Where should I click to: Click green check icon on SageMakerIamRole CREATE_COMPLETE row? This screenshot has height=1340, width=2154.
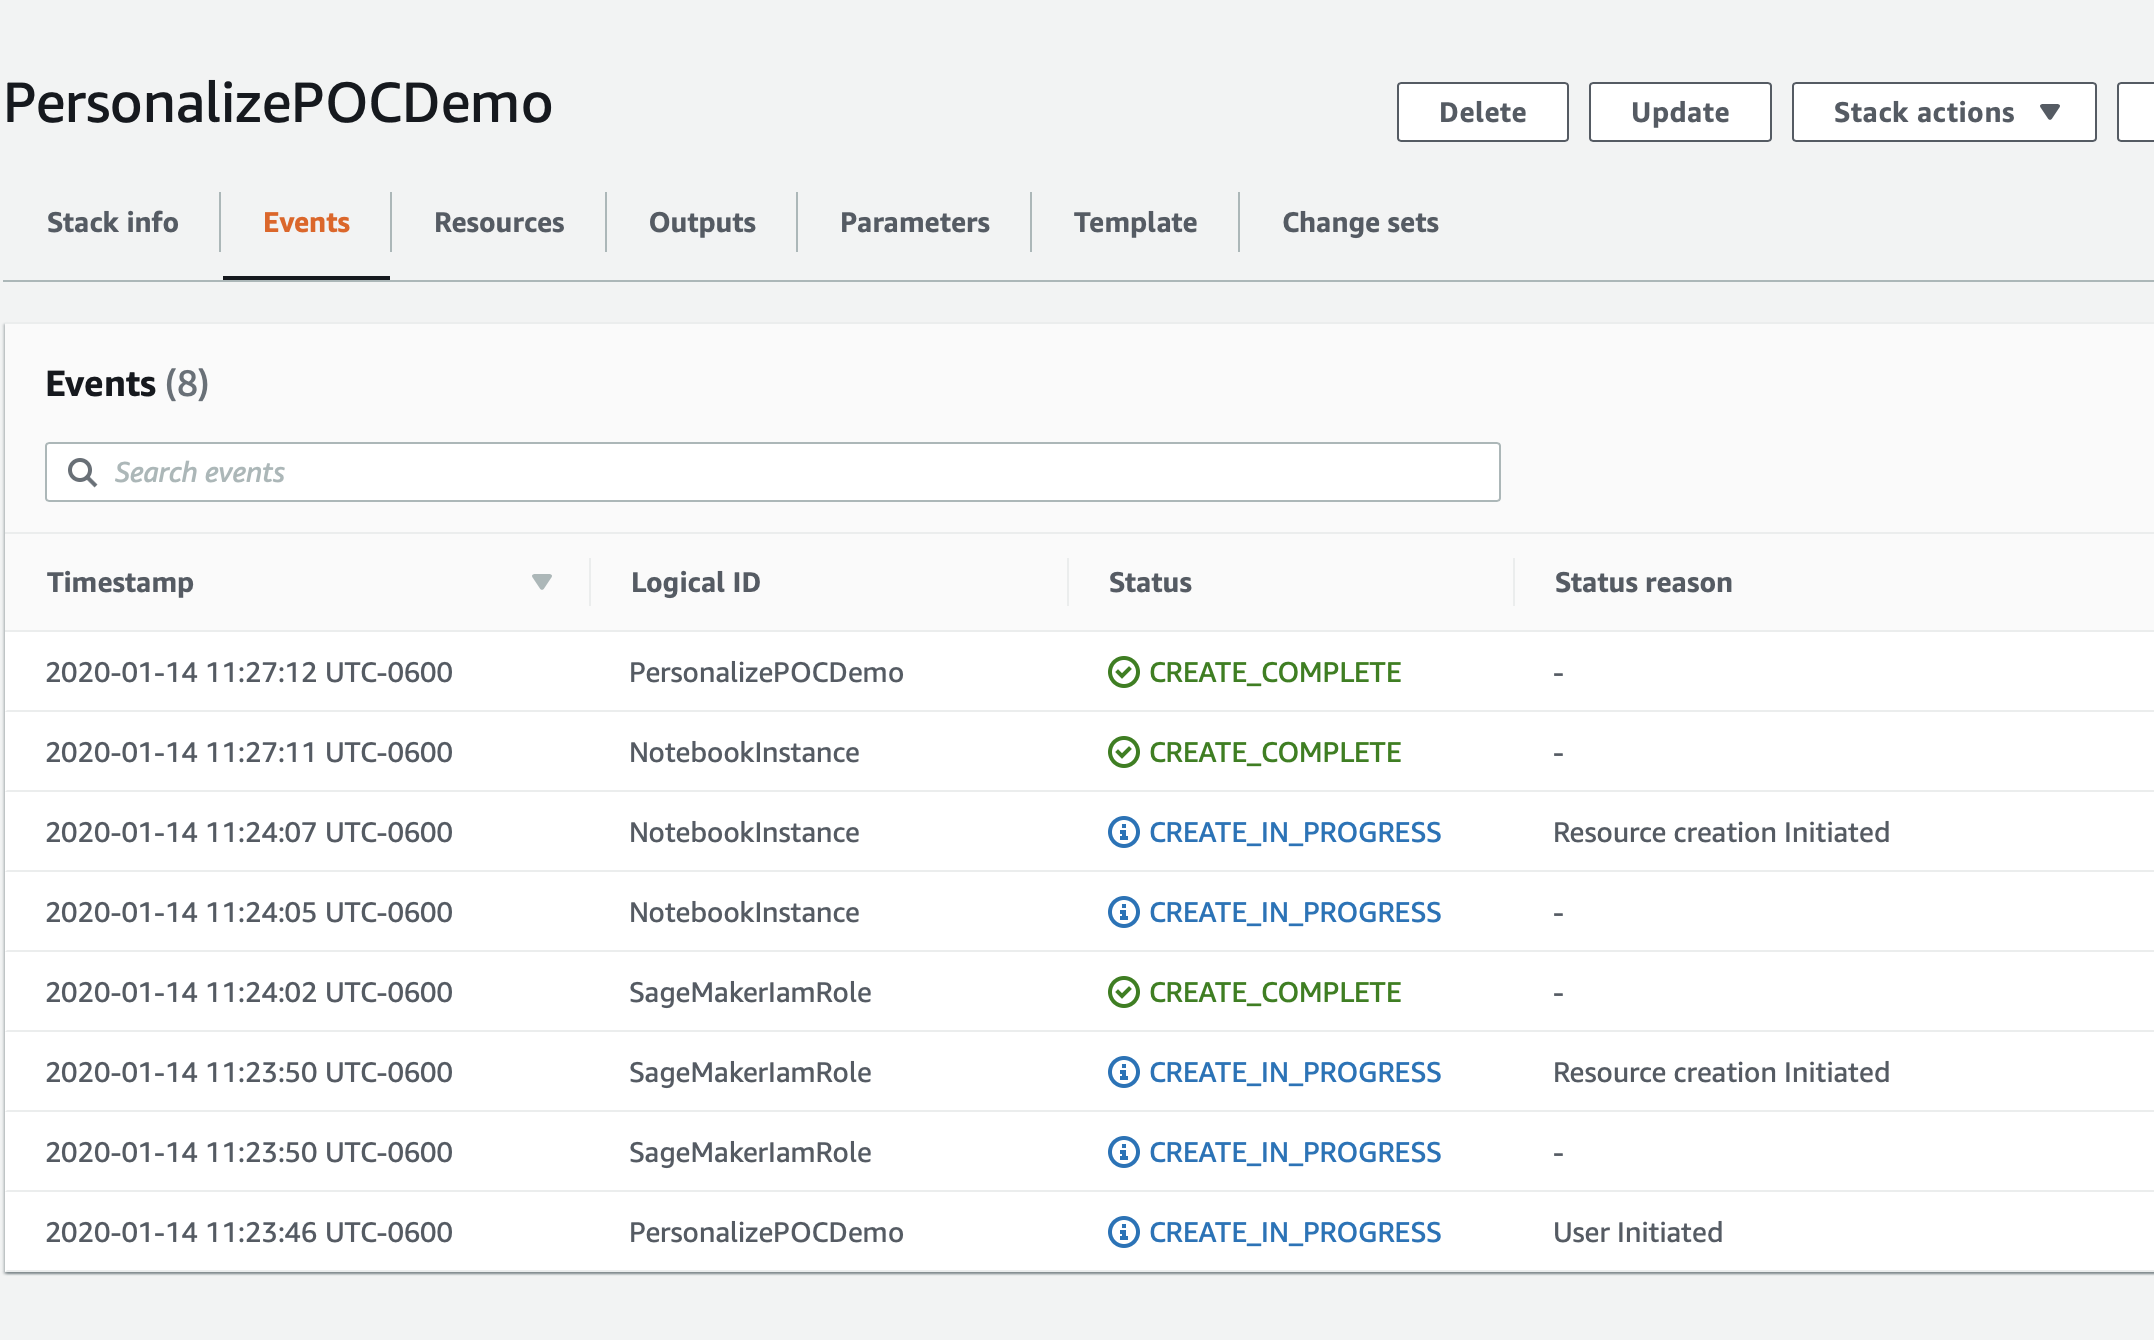pyautogui.click(x=1123, y=992)
